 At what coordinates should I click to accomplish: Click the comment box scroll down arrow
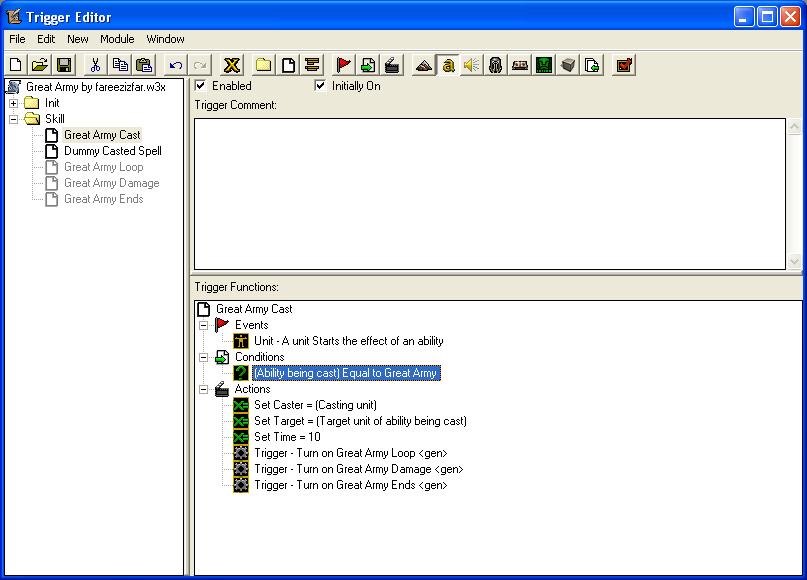[x=794, y=261]
